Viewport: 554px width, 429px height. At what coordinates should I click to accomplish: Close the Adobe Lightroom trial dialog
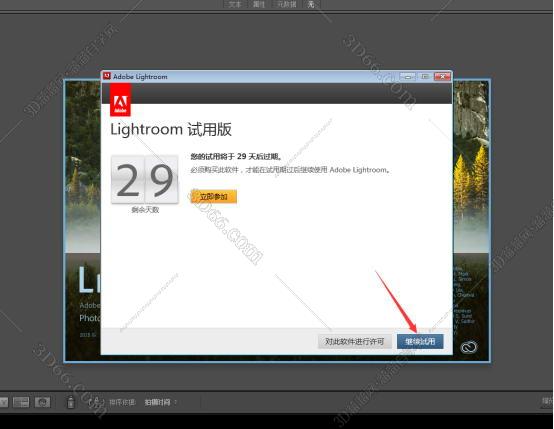(442, 76)
